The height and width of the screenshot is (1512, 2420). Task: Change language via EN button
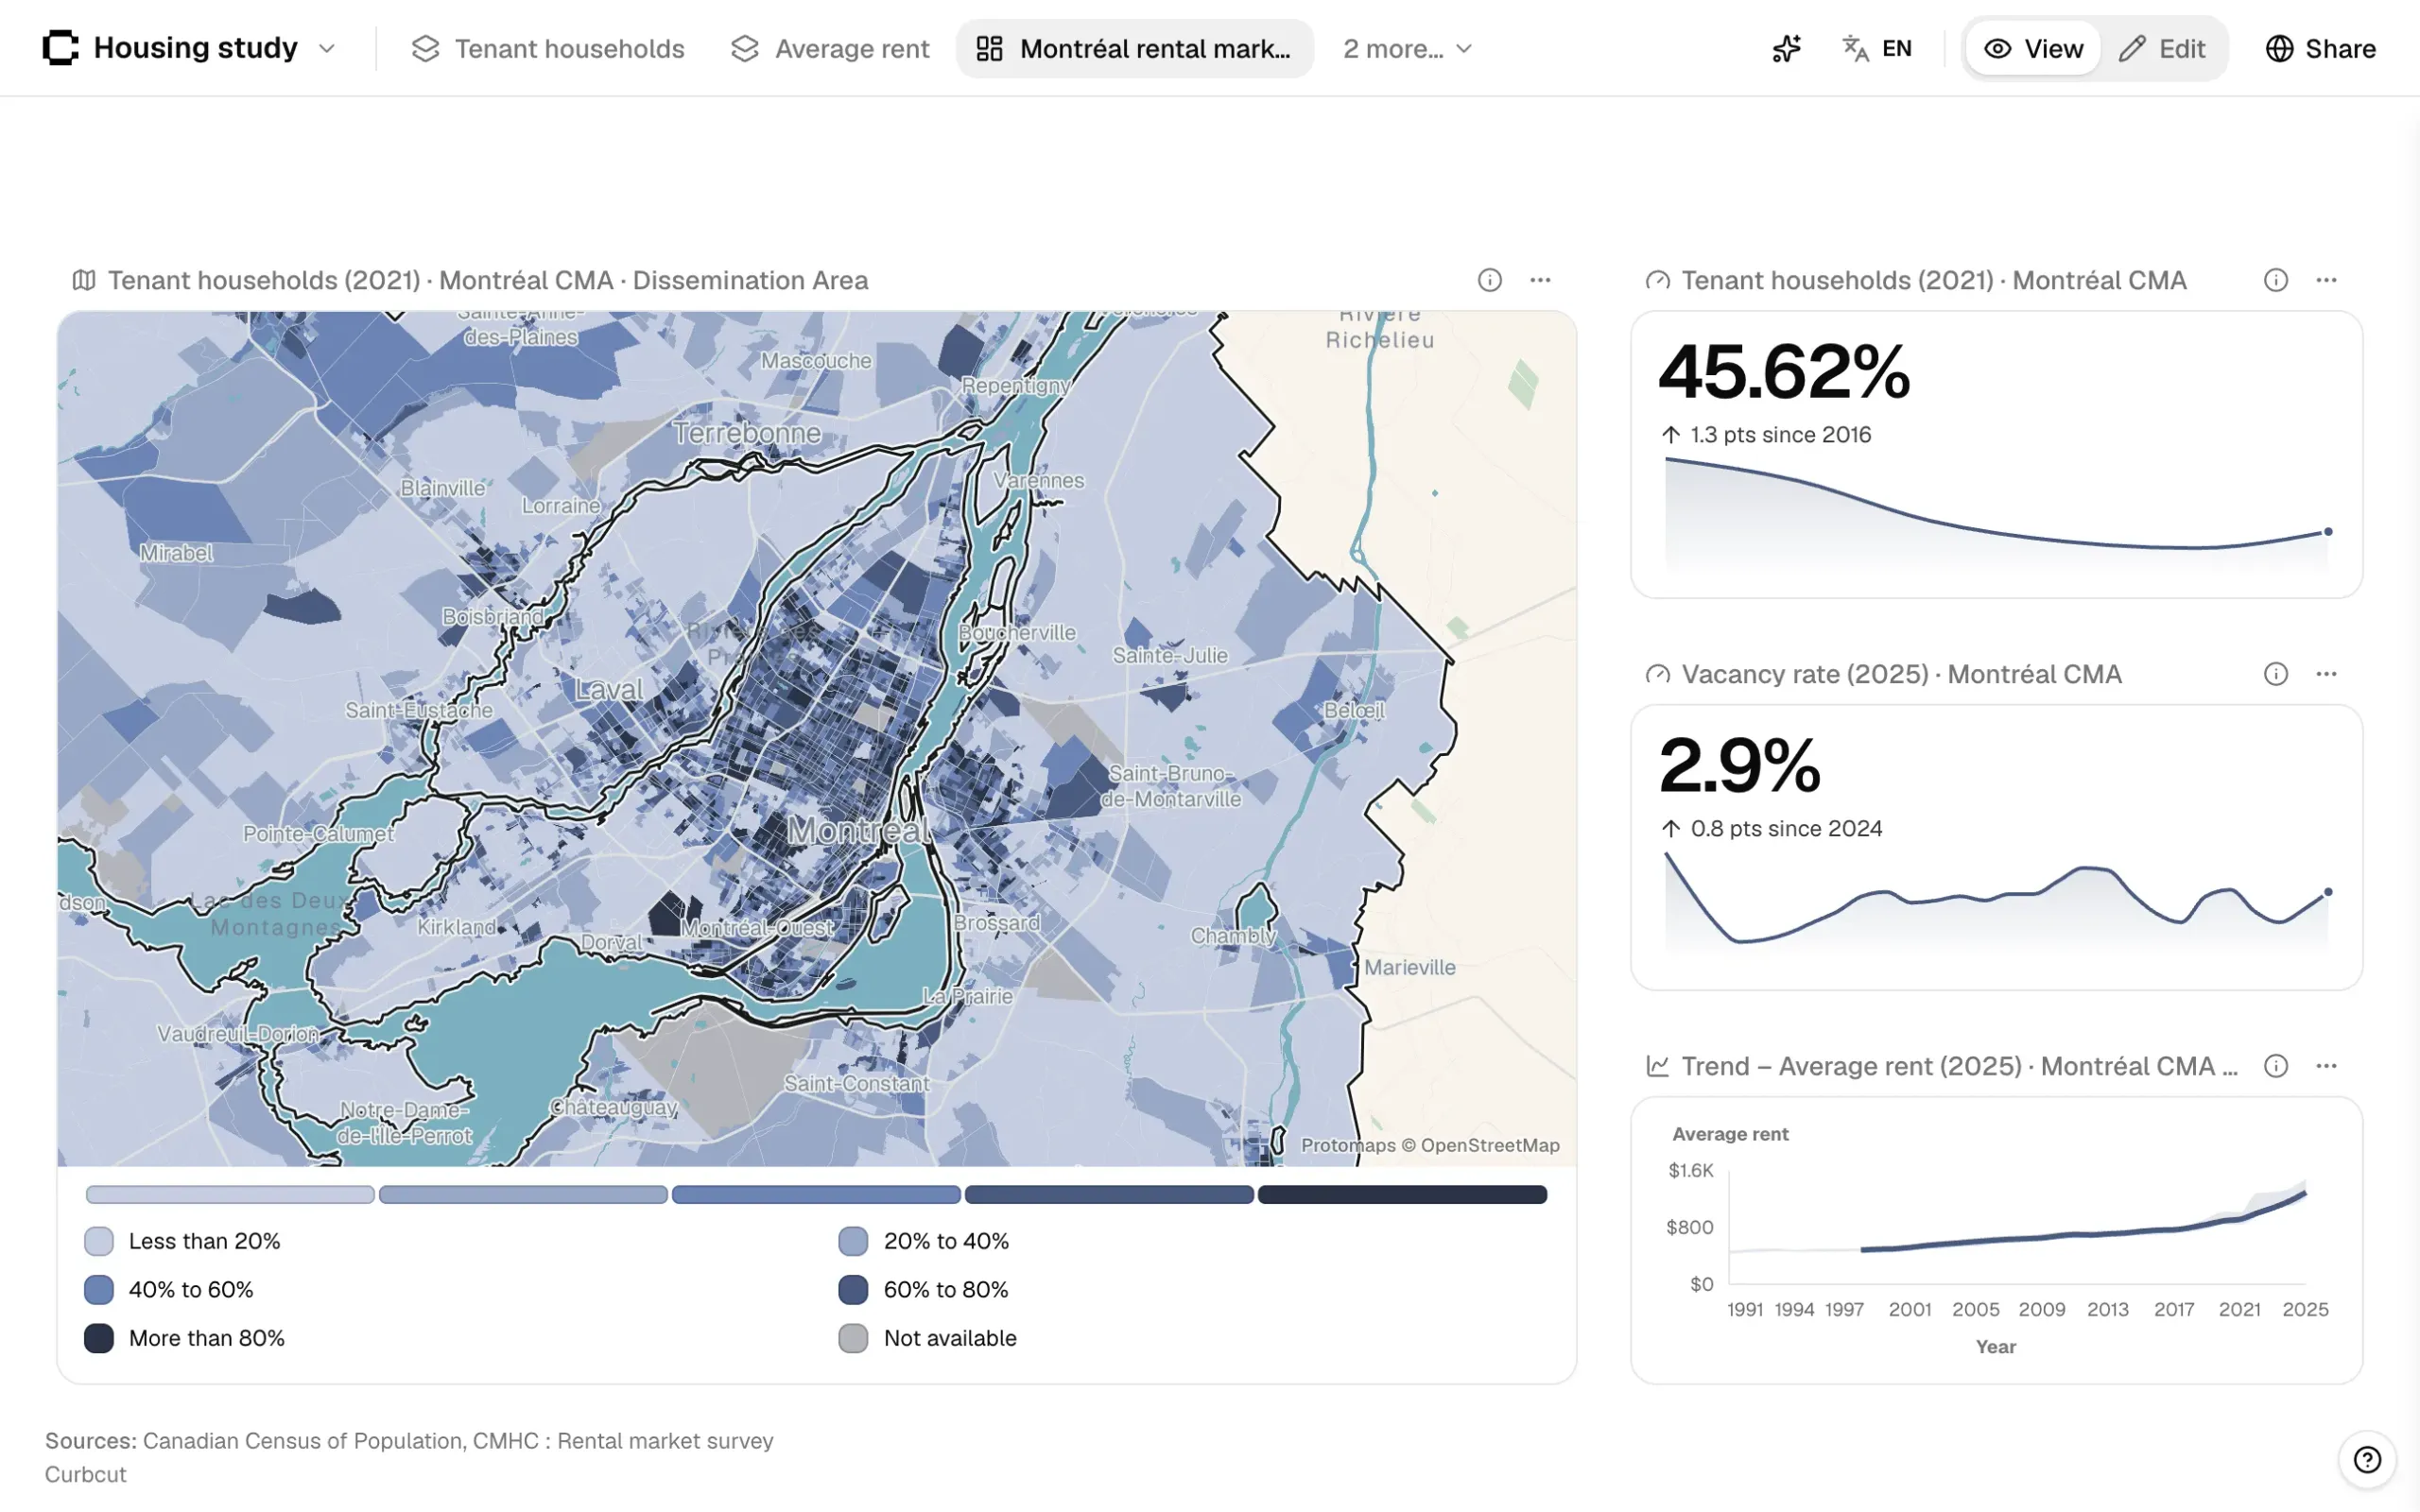click(x=1896, y=48)
